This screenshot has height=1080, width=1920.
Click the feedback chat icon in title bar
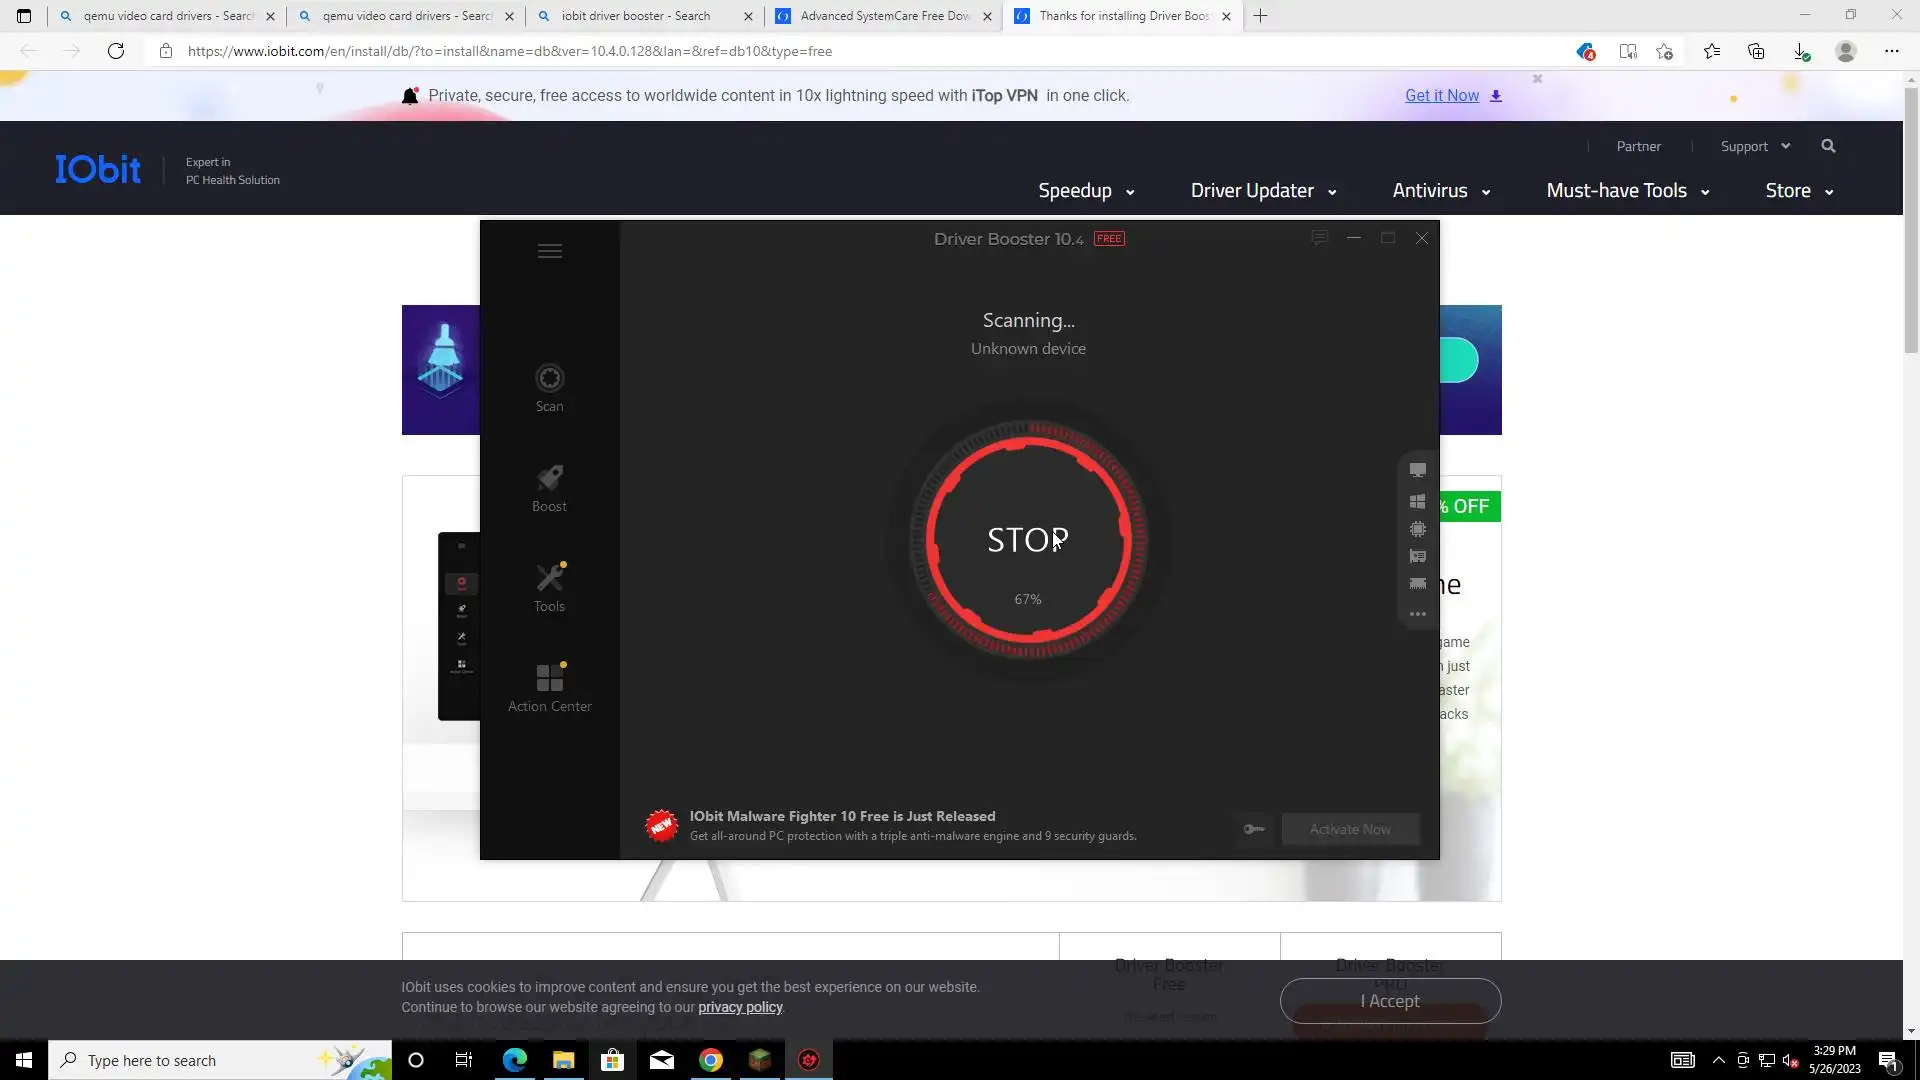click(x=1319, y=238)
